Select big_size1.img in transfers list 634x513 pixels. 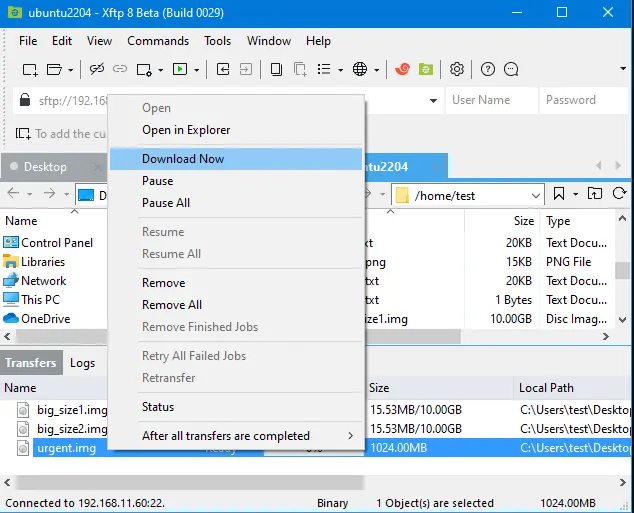coord(71,410)
